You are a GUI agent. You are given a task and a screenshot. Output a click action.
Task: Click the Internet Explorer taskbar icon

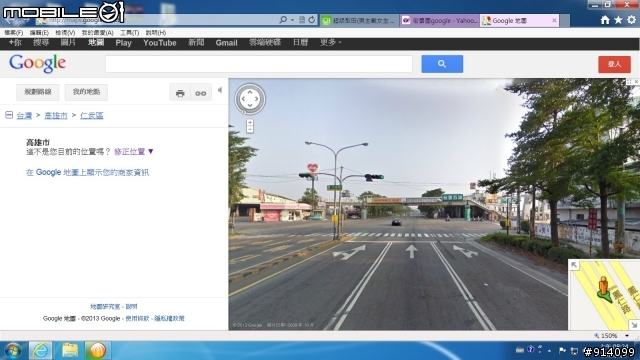tap(40, 351)
